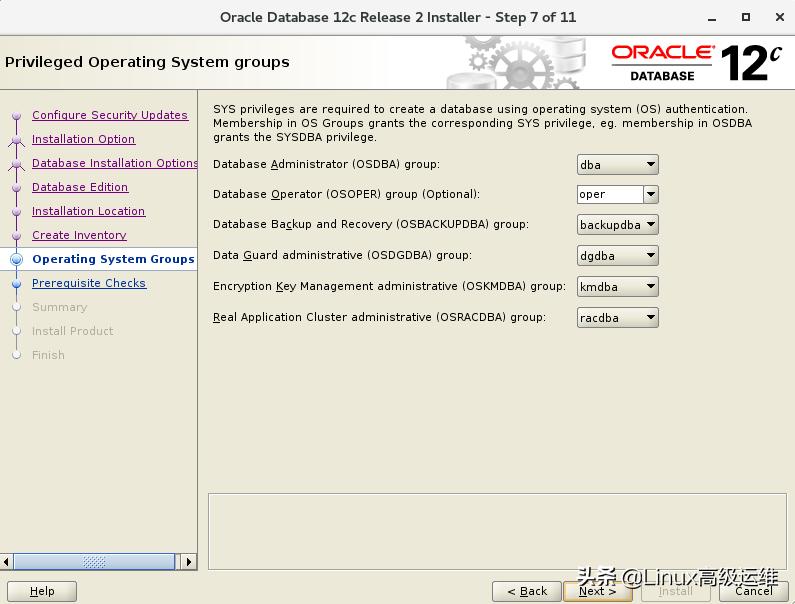Click the OSOPER combo box arrow button

tap(651, 194)
